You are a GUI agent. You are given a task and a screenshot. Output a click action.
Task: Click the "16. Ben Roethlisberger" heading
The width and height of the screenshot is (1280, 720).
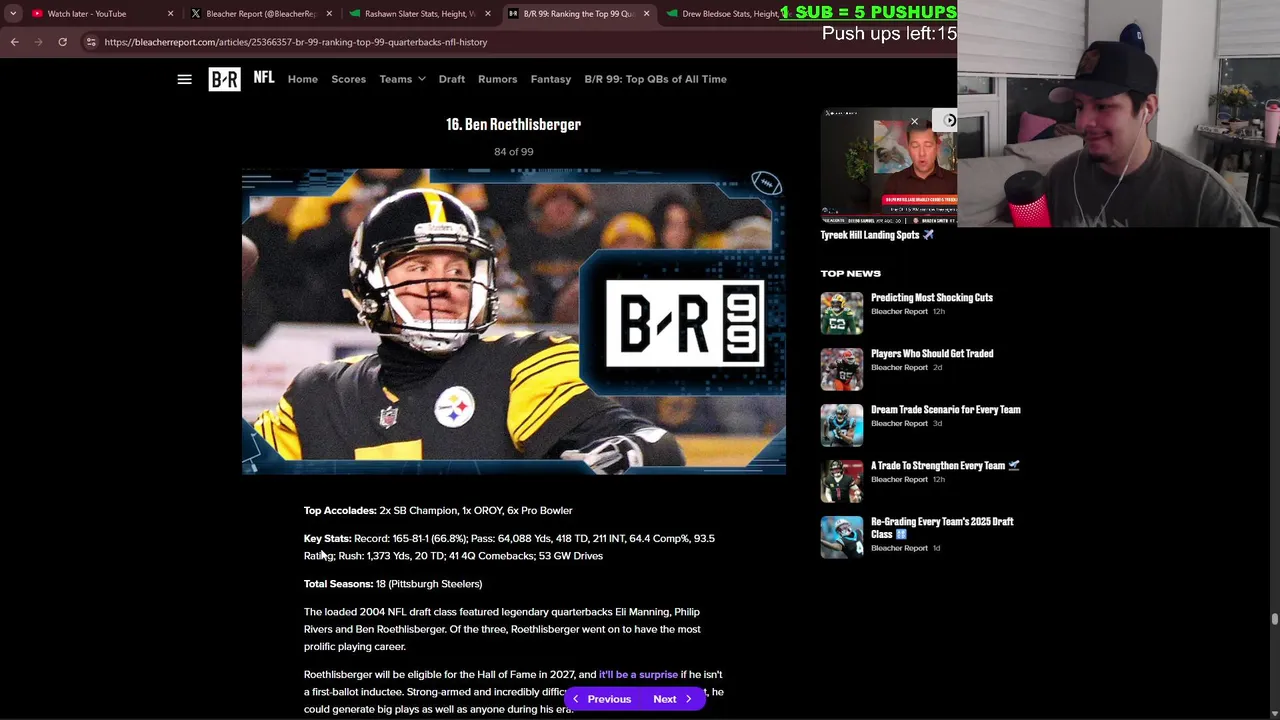click(x=514, y=124)
